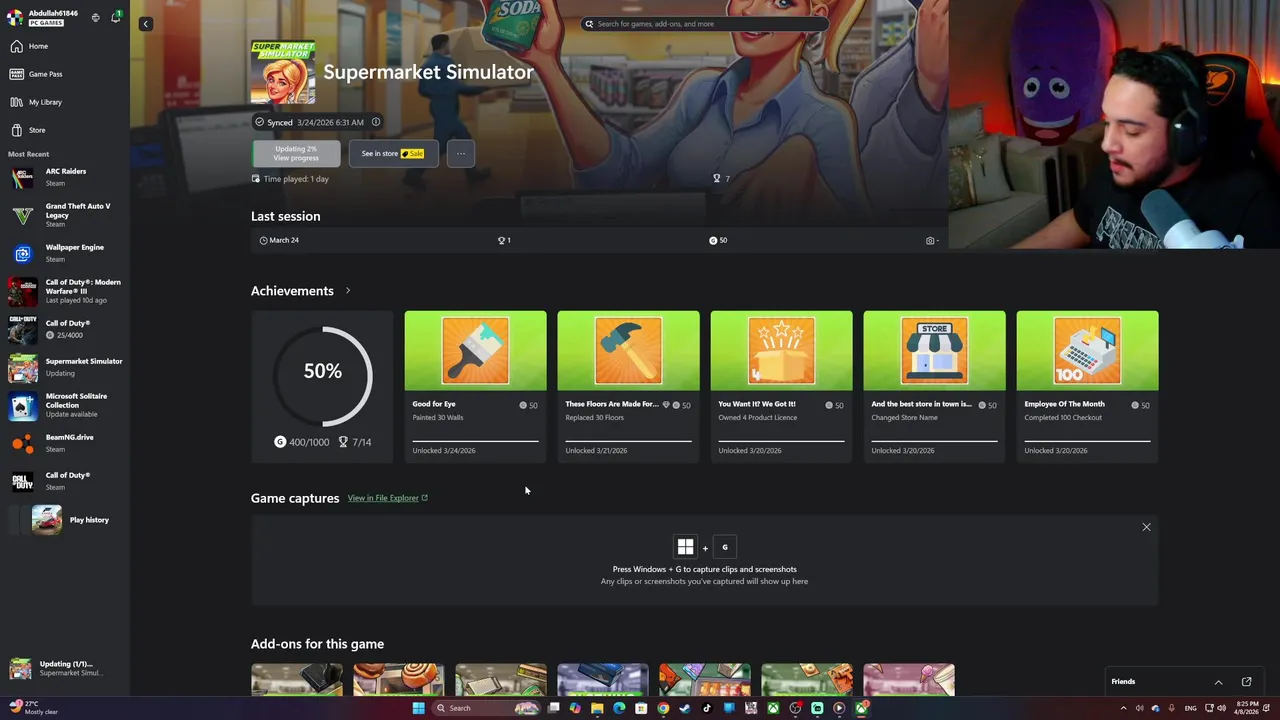The image size is (1280, 720).
Task: Click the Last session achievements trophy icon
Action: 501,241
